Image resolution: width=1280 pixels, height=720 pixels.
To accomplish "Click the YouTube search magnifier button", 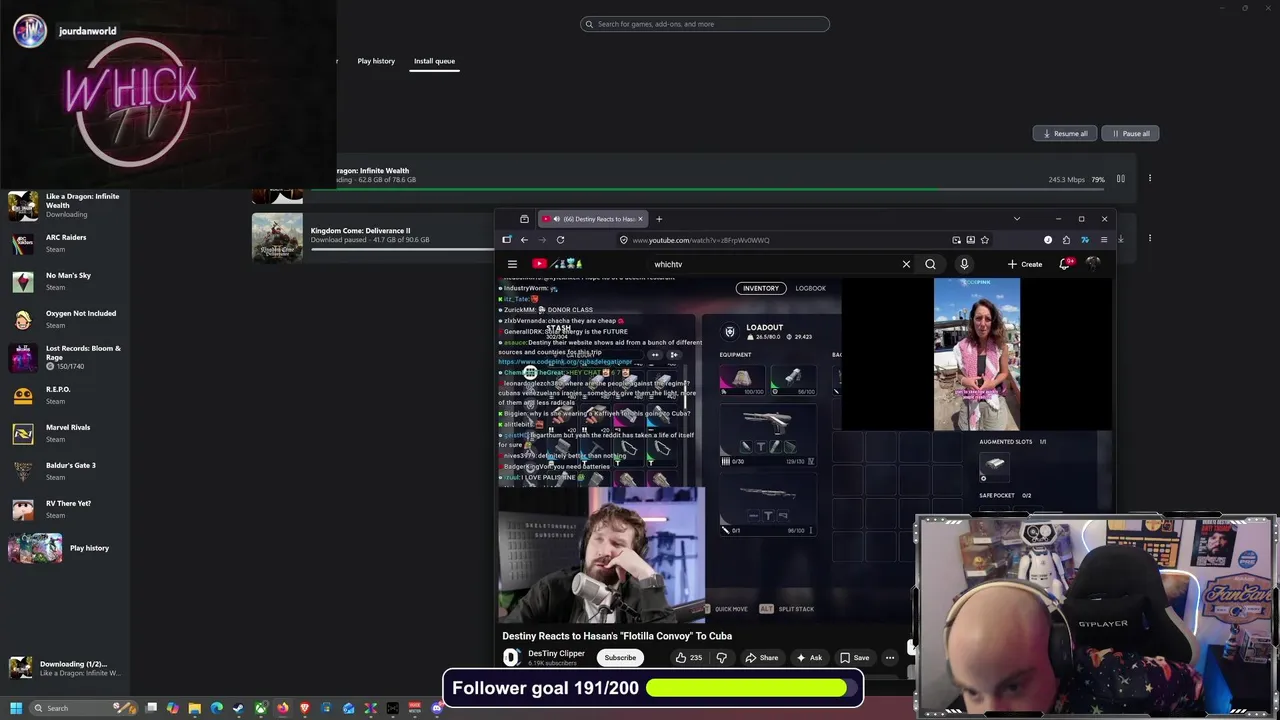I will point(930,264).
